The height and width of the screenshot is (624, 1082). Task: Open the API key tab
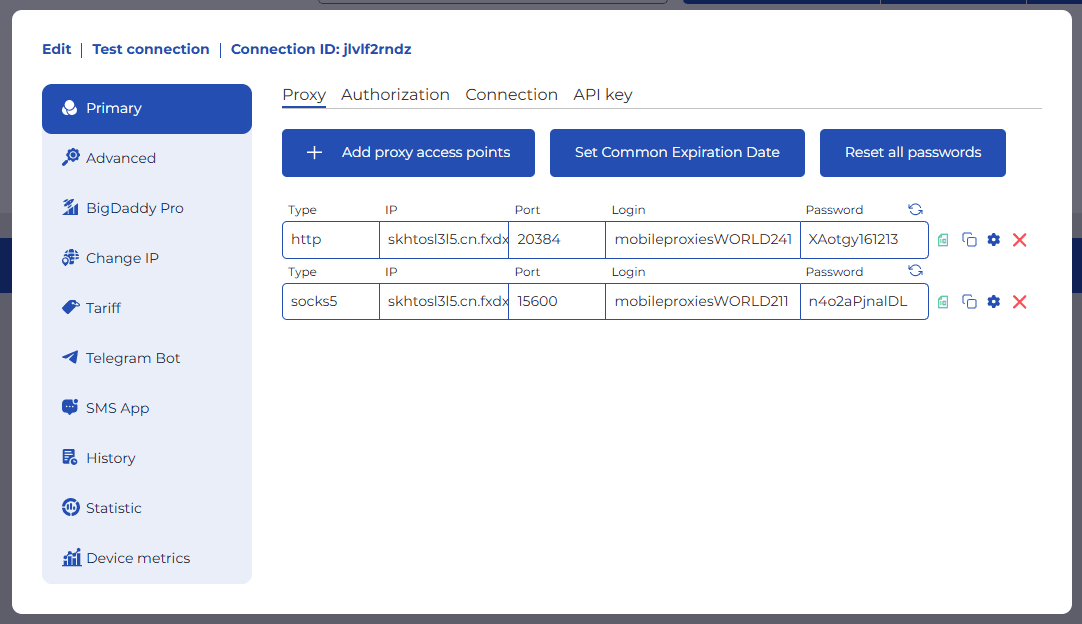(602, 95)
